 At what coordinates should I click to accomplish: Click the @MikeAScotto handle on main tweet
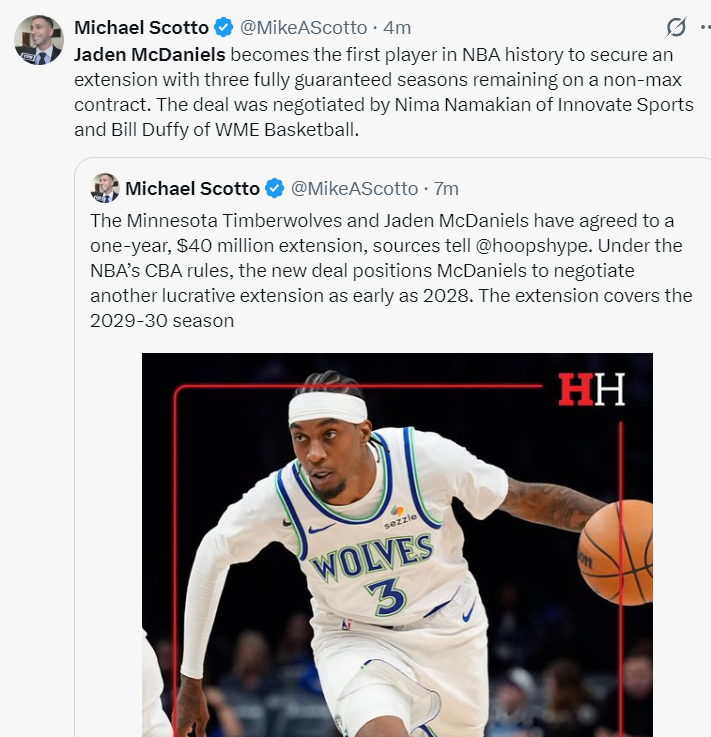(x=304, y=28)
